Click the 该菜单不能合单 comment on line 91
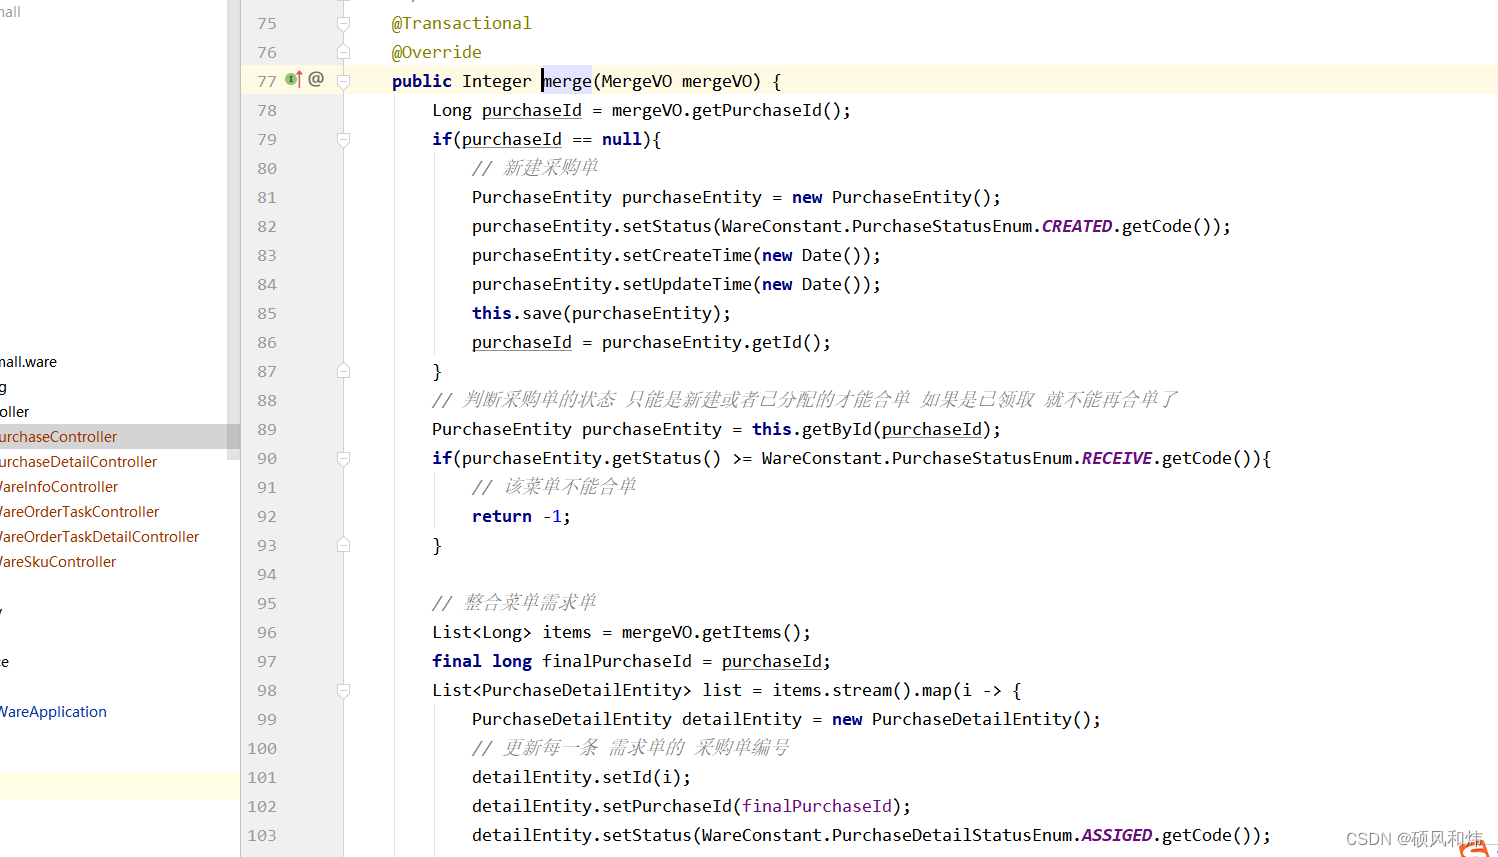The width and height of the screenshot is (1498, 857). point(554,487)
